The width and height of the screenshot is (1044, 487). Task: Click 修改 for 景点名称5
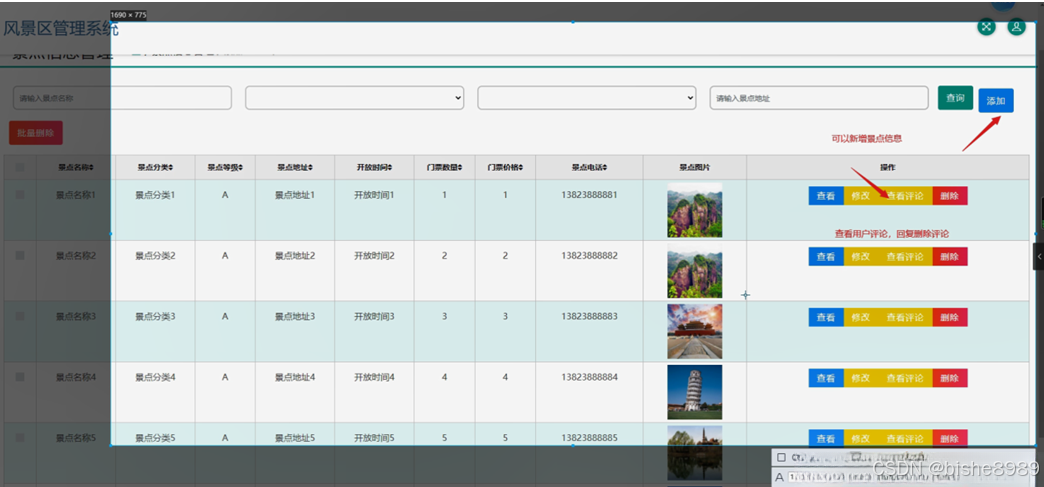(861, 438)
